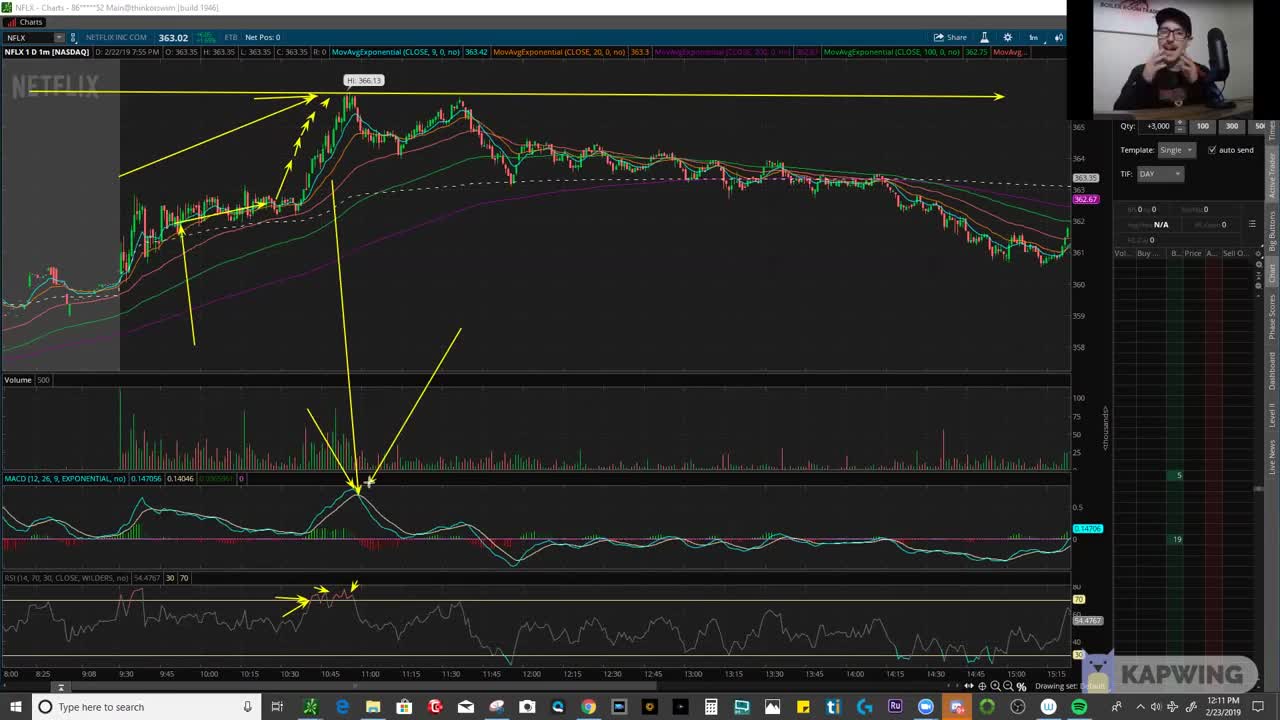This screenshot has width=1280, height=720.
Task: Click the symbol link chain icon
Action: [73, 37]
